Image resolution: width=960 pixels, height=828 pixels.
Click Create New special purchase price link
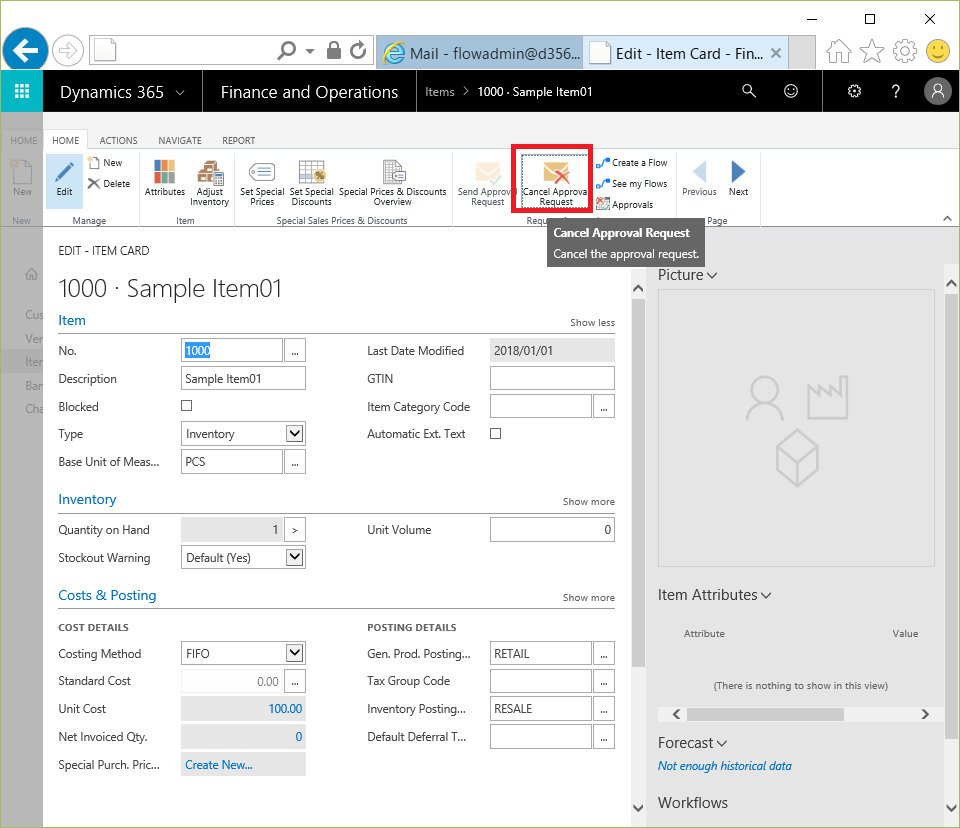219,765
